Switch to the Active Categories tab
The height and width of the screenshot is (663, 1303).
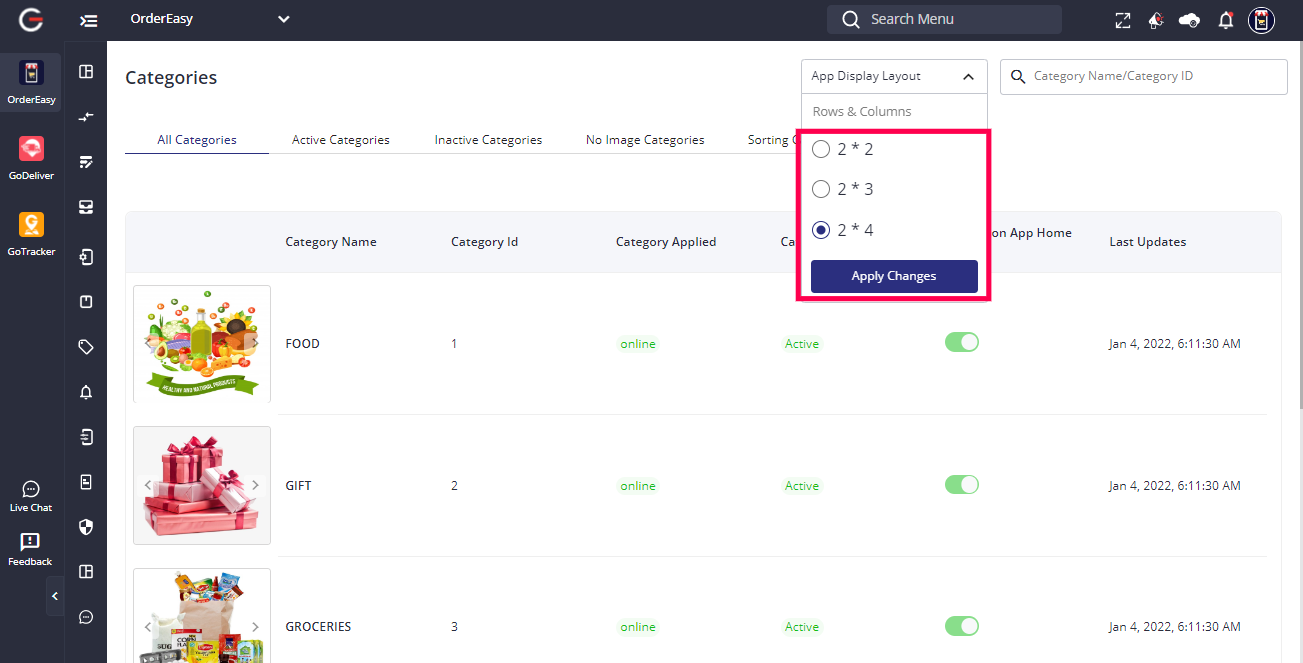[340, 140]
